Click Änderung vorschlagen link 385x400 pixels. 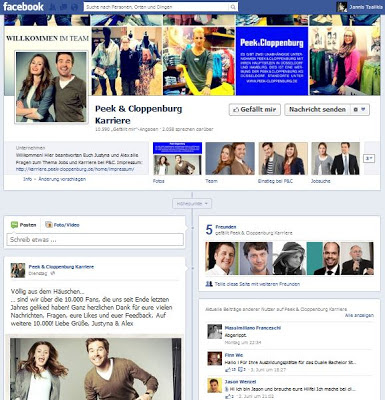click(x=62, y=179)
